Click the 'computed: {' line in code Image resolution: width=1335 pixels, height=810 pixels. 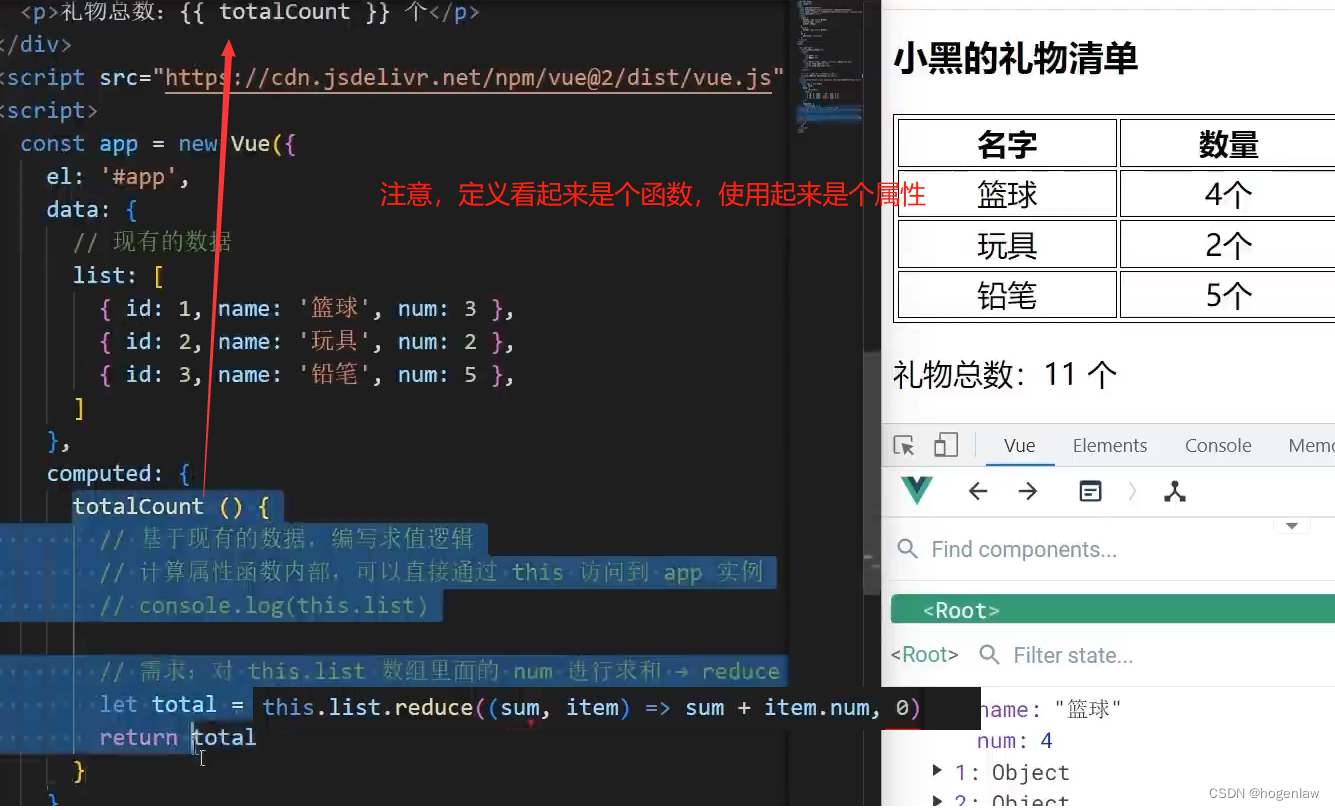click(118, 473)
